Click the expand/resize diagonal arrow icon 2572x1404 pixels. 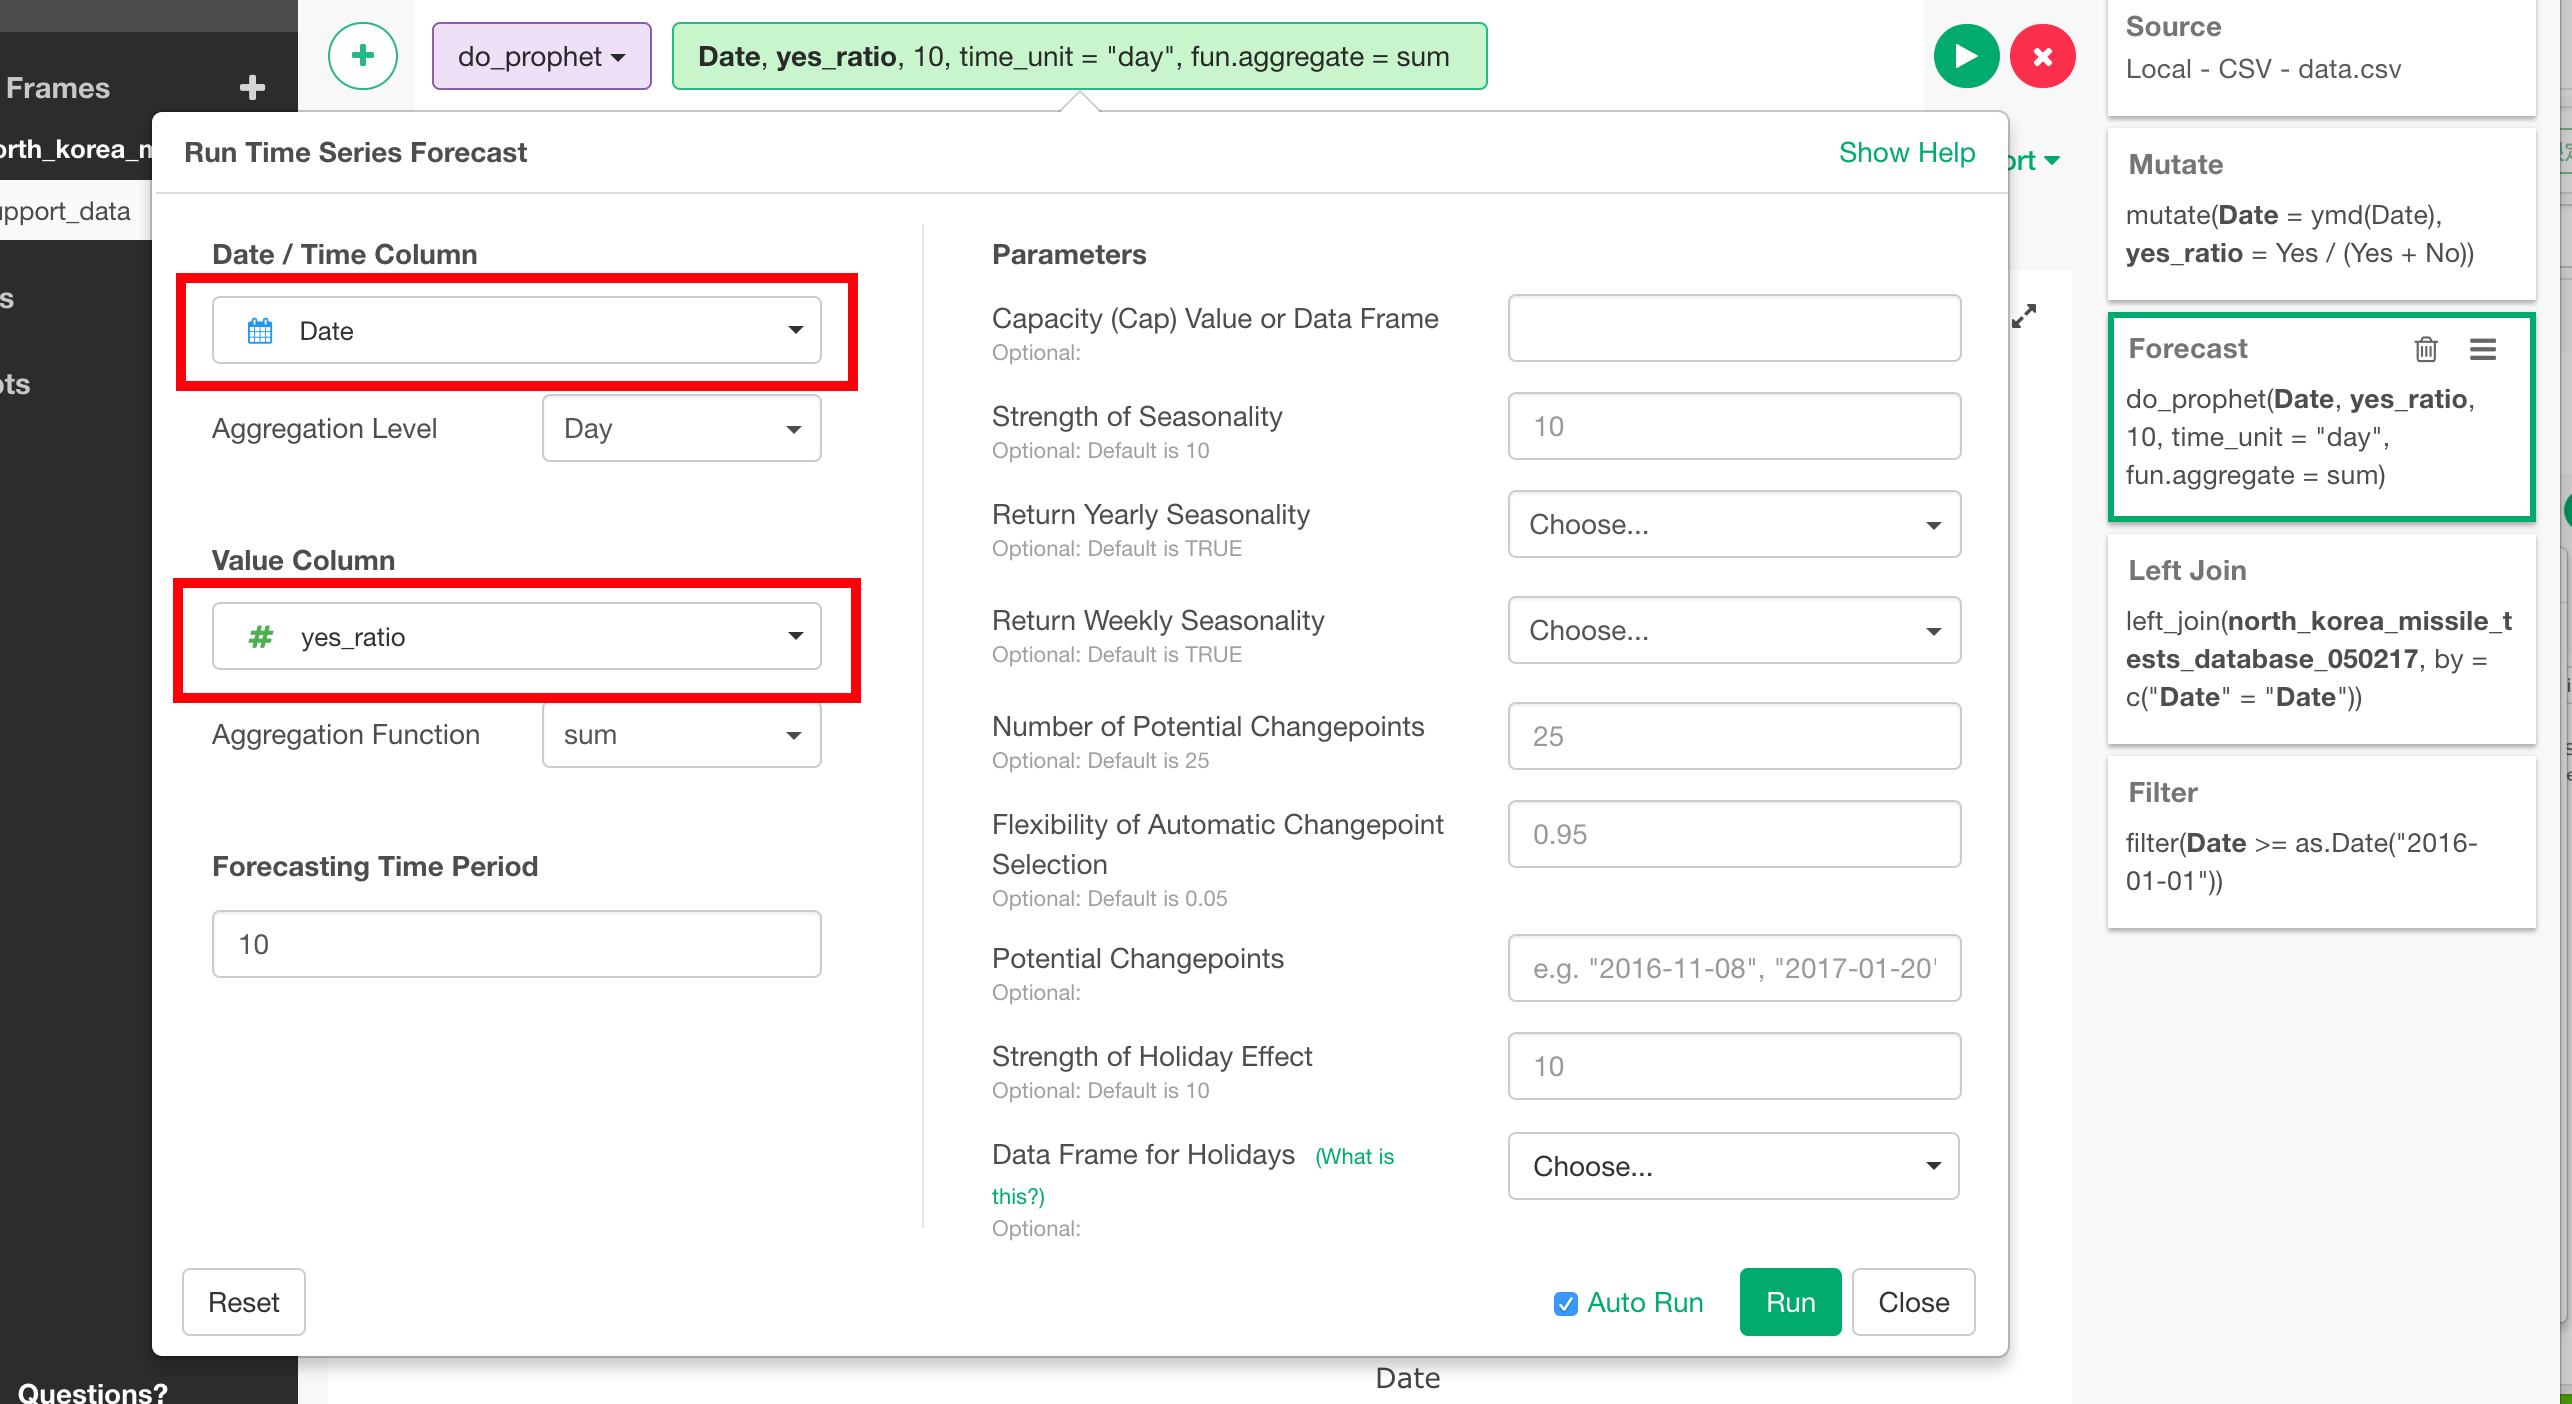coord(2024,315)
